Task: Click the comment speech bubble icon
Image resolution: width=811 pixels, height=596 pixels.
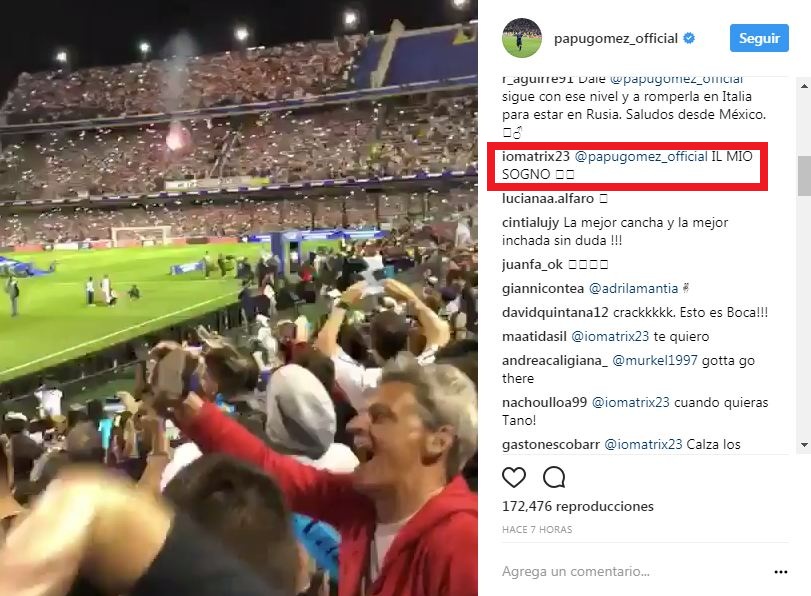Action: coord(554,477)
